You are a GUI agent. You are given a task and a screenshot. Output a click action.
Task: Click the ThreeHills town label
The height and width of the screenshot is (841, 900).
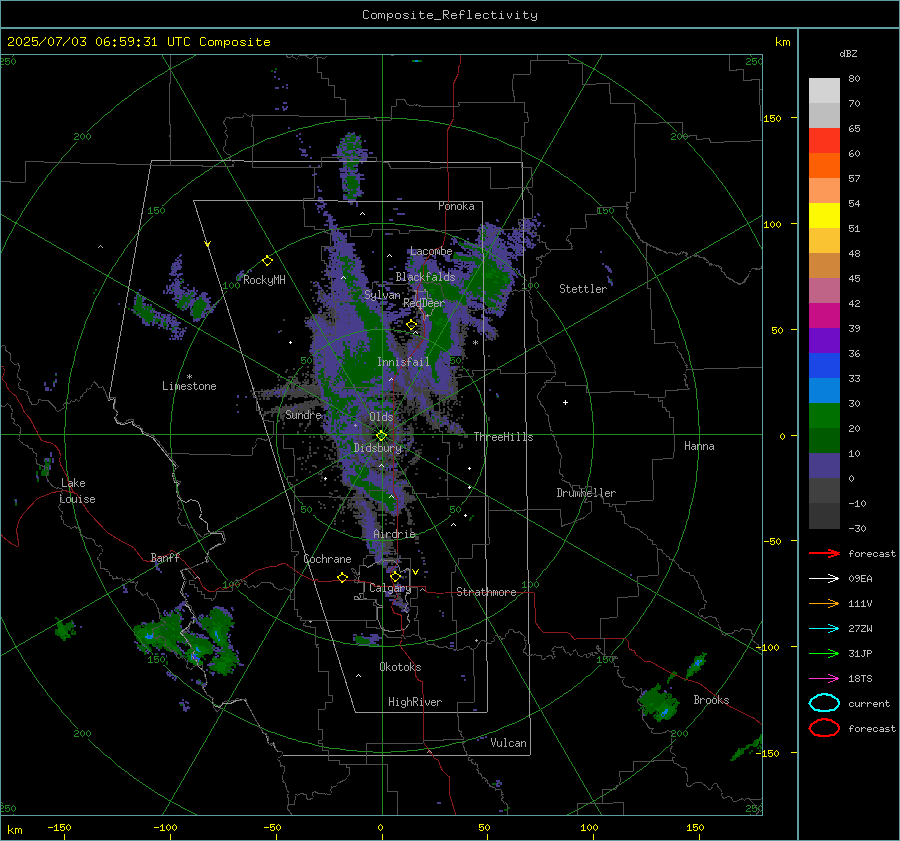pos(503,437)
